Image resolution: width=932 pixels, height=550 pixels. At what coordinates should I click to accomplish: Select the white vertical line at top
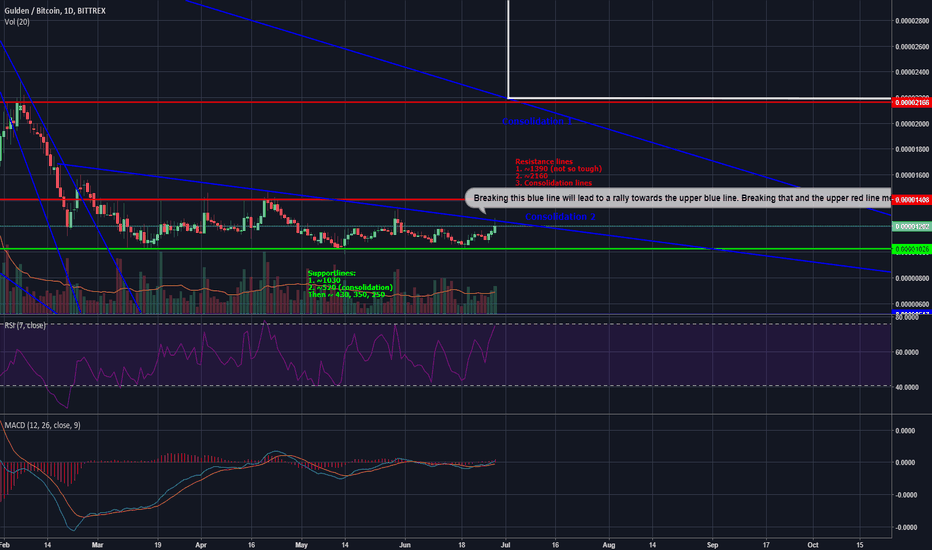coord(508,49)
